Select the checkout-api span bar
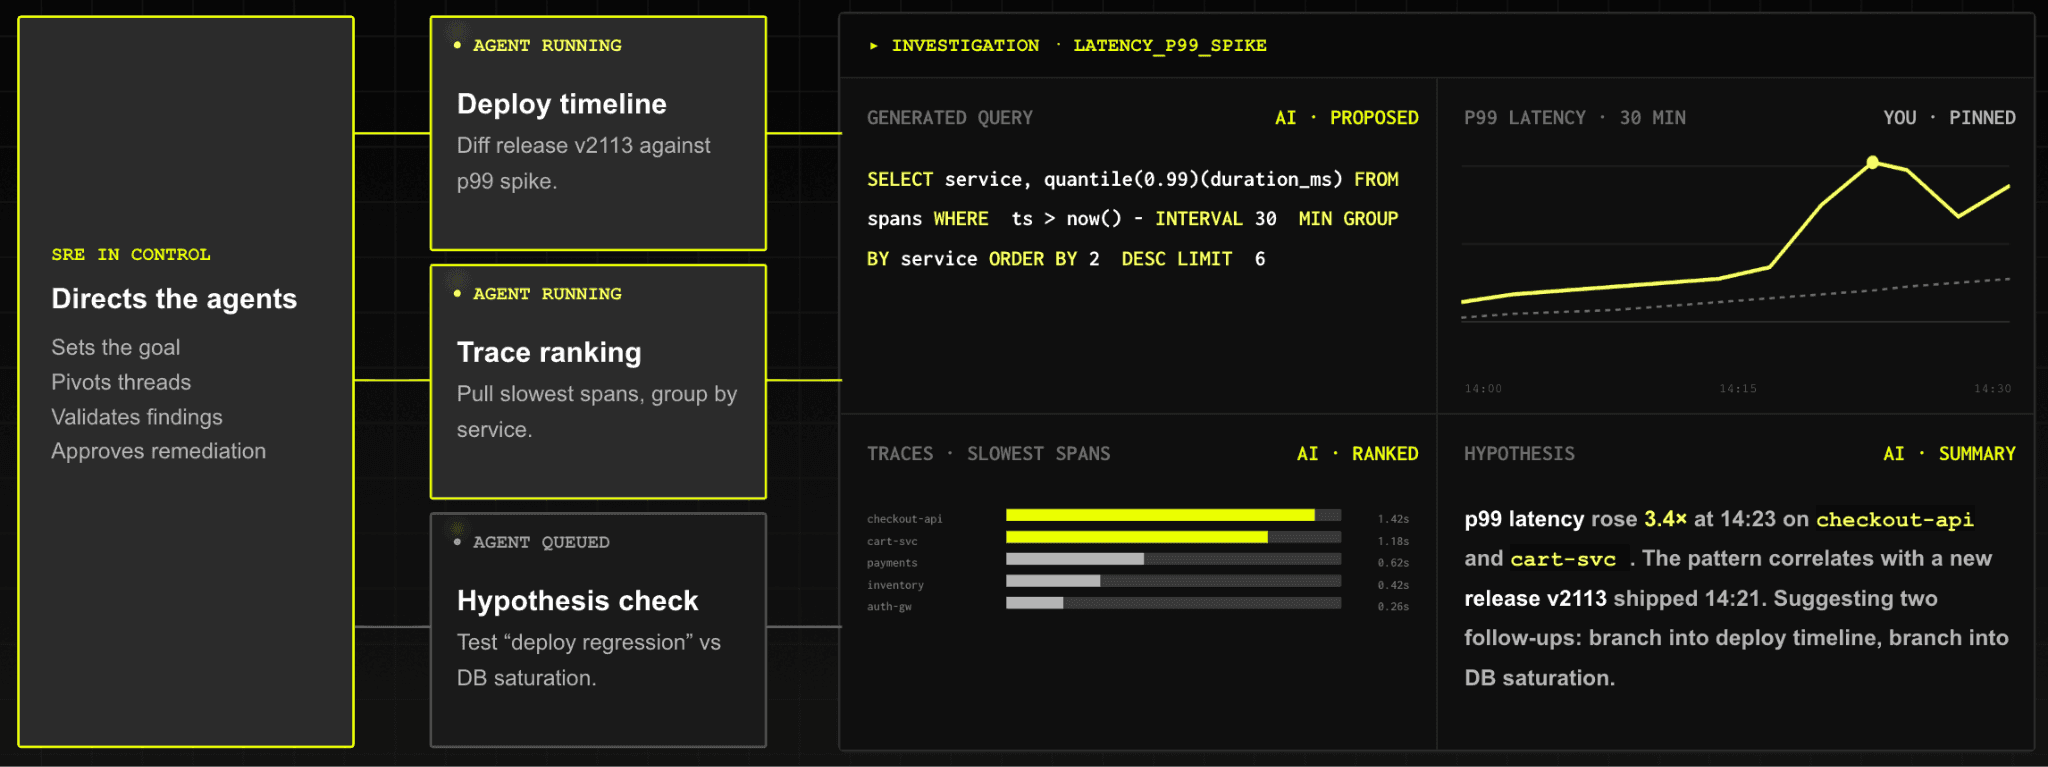 (1173, 516)
